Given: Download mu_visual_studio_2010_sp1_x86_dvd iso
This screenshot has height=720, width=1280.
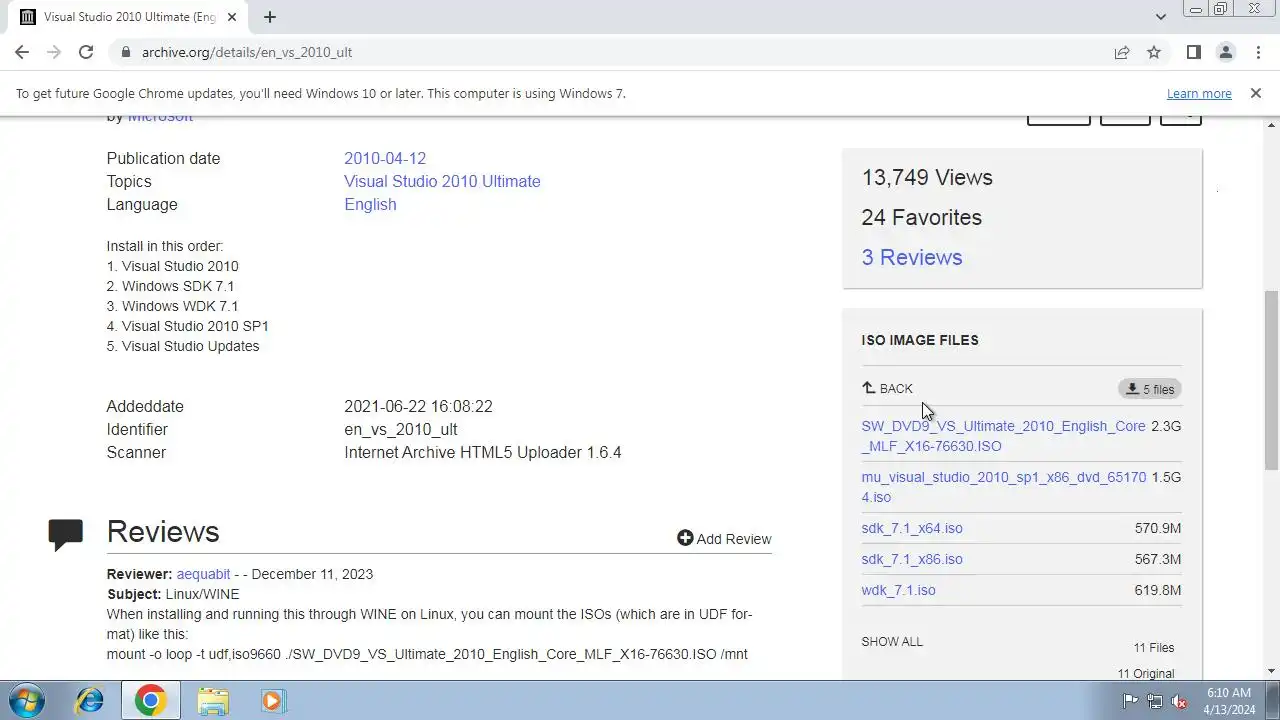Looking at the screenshot, I should point(1004,487).
